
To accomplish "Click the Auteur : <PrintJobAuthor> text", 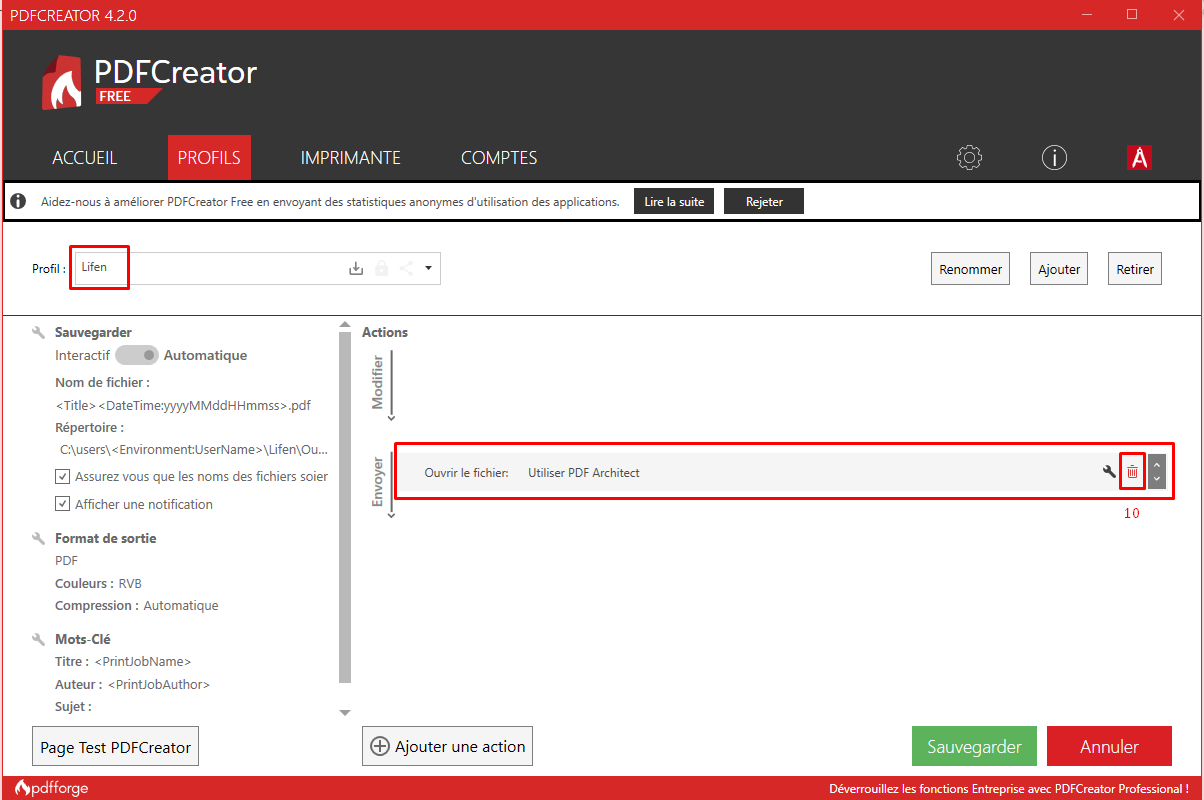I will [133, 684].
